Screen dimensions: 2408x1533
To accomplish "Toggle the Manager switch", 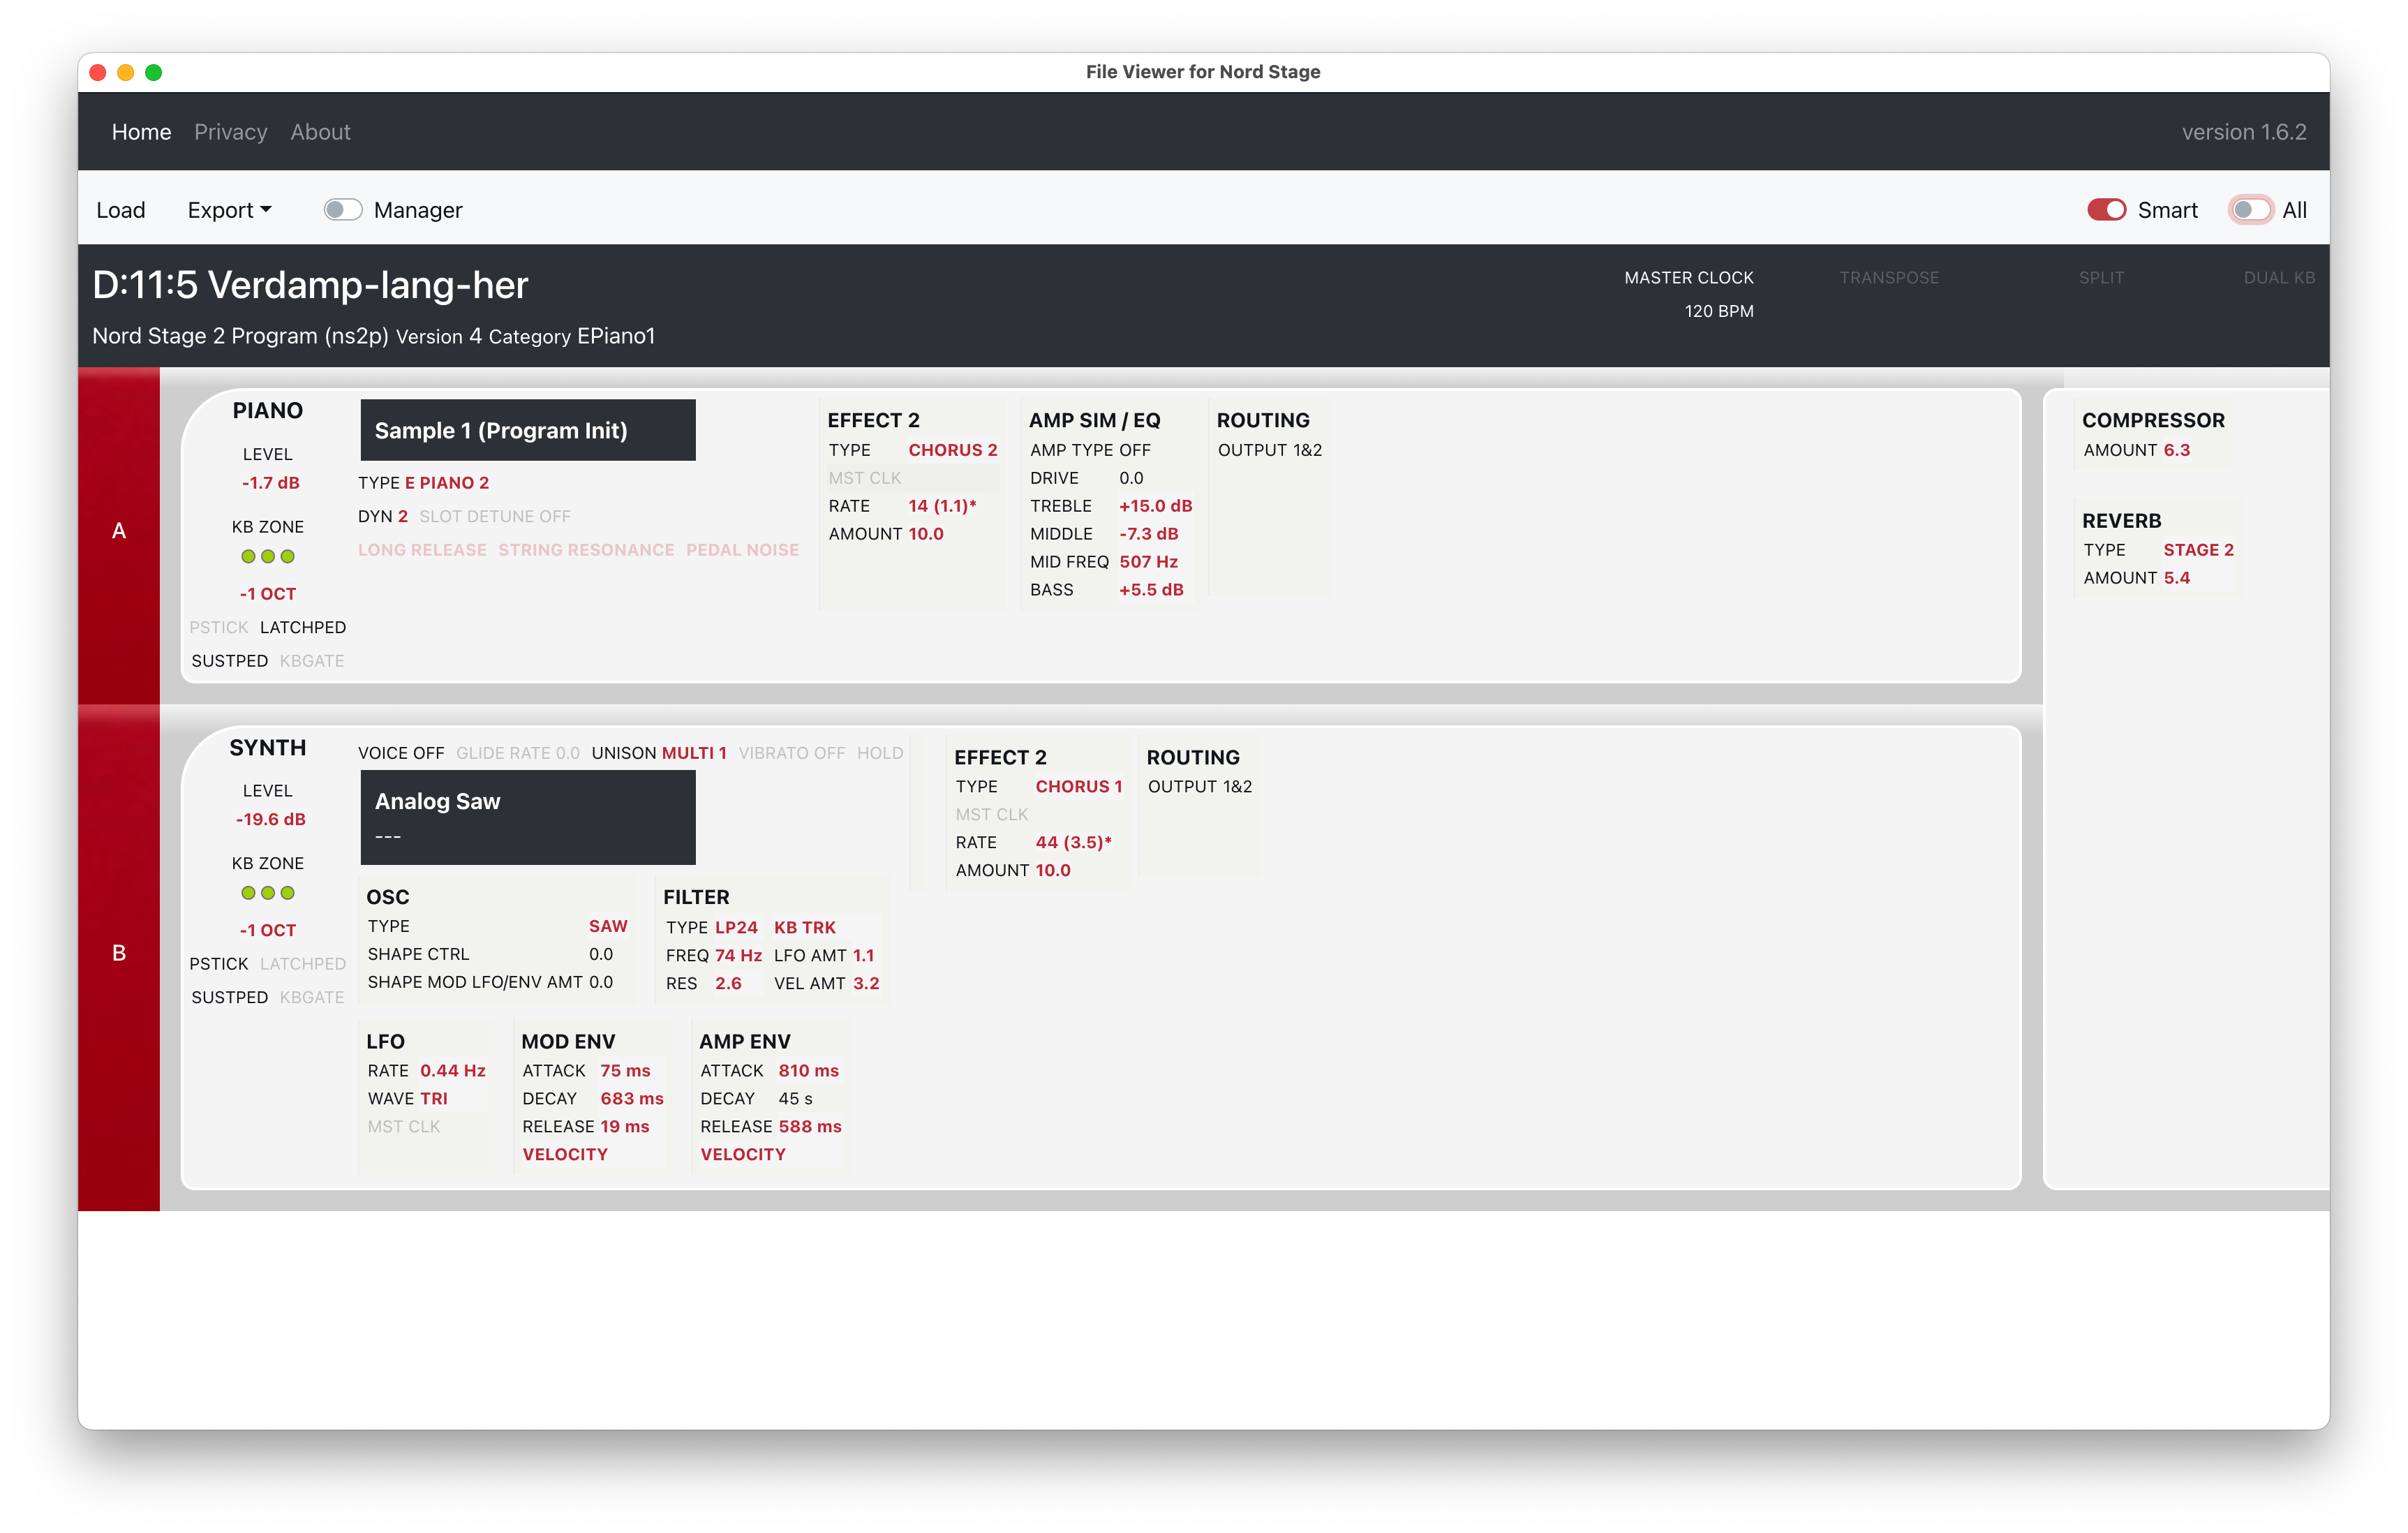I will point(342,209).
